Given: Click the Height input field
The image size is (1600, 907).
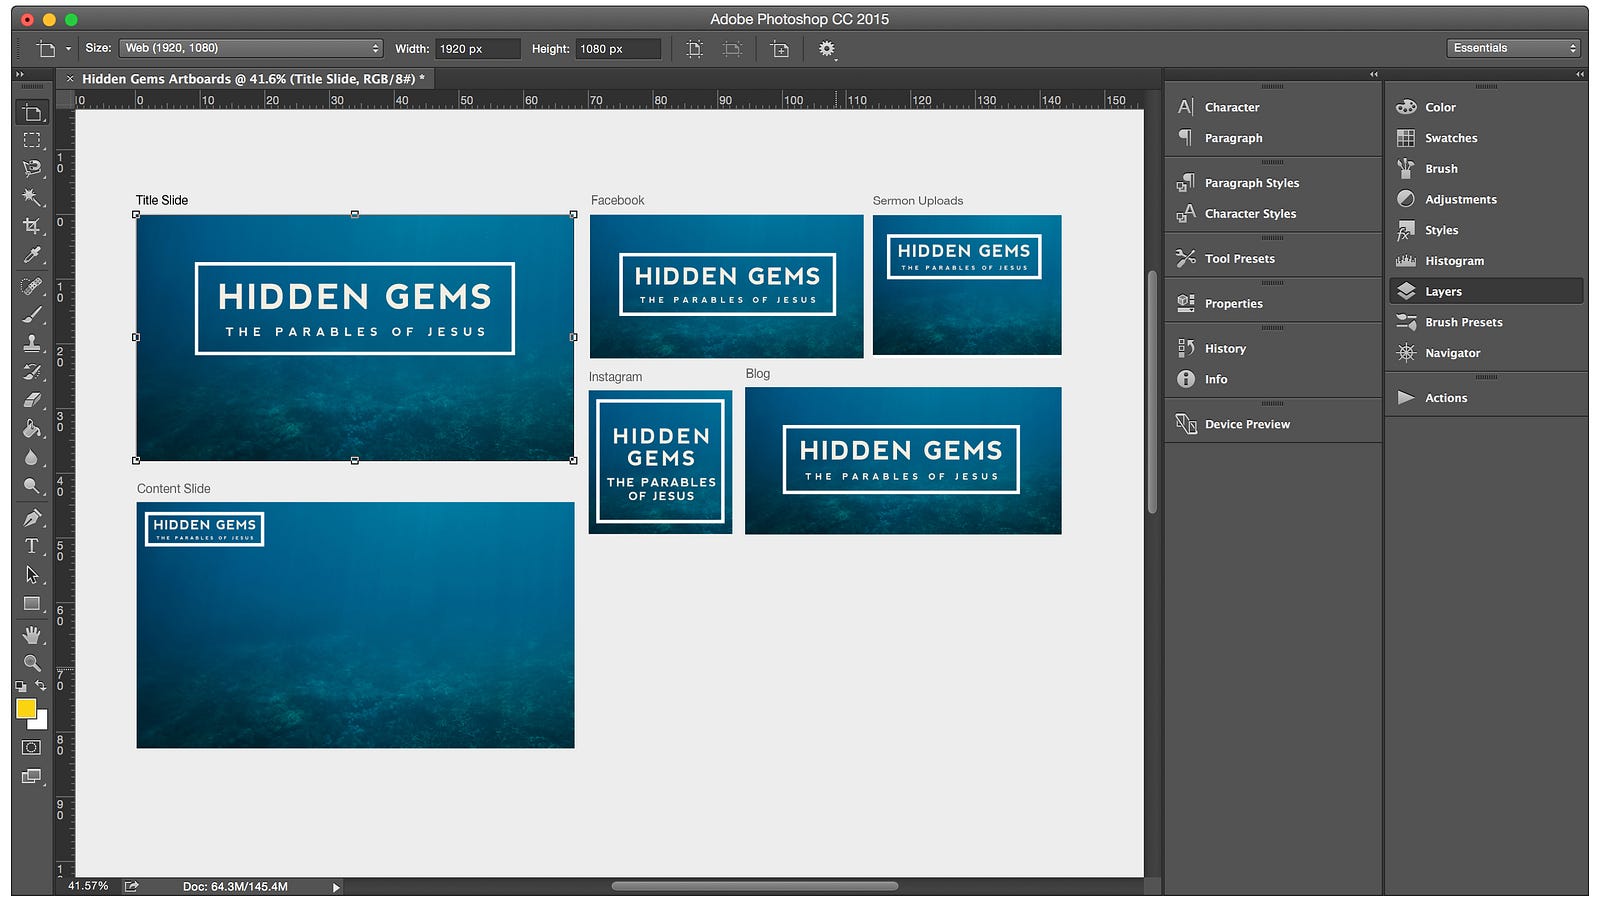Looking at the screenshot, I should tap(618, 48).
